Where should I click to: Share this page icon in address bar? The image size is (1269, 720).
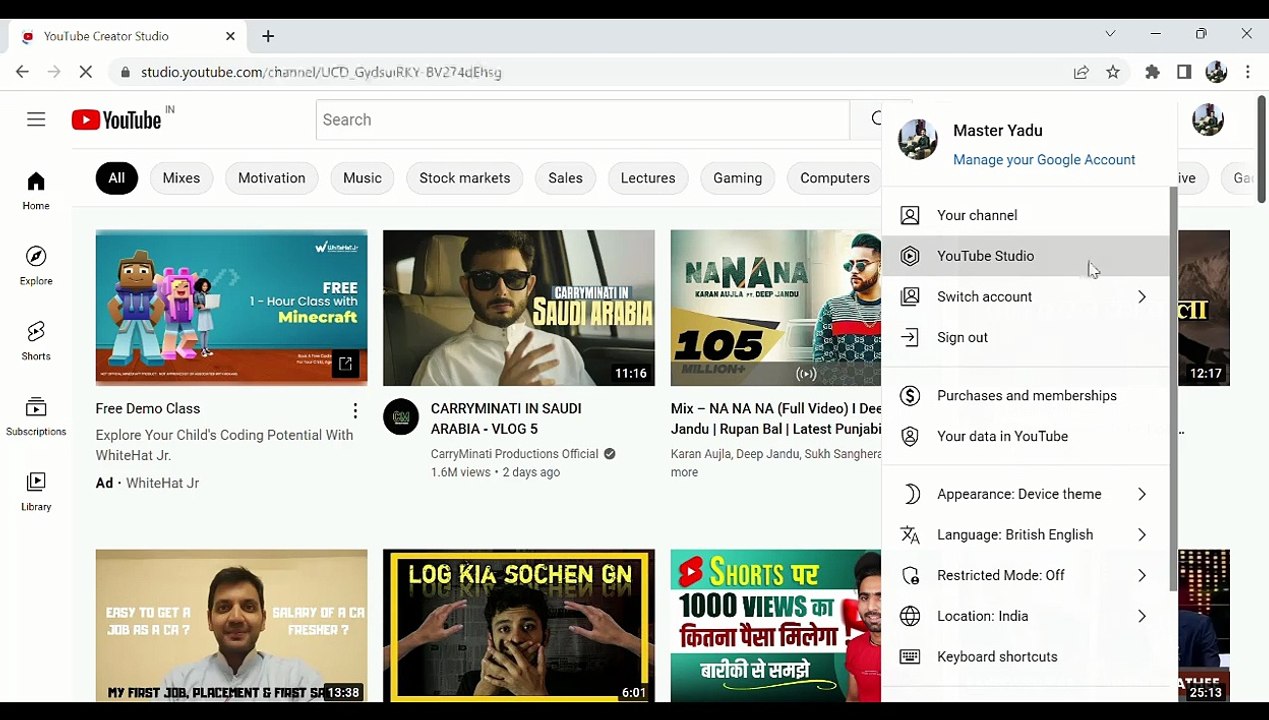(1081, 72)
